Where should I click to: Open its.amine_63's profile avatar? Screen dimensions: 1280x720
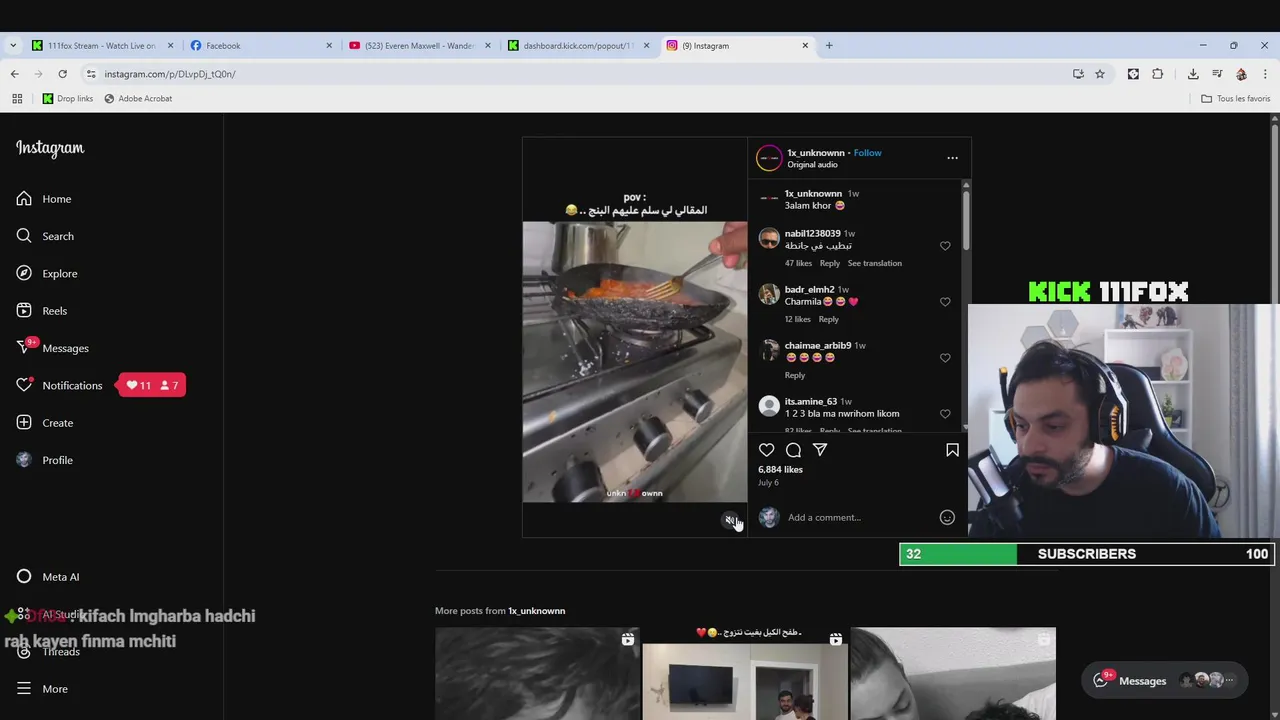tap(769, 406)
